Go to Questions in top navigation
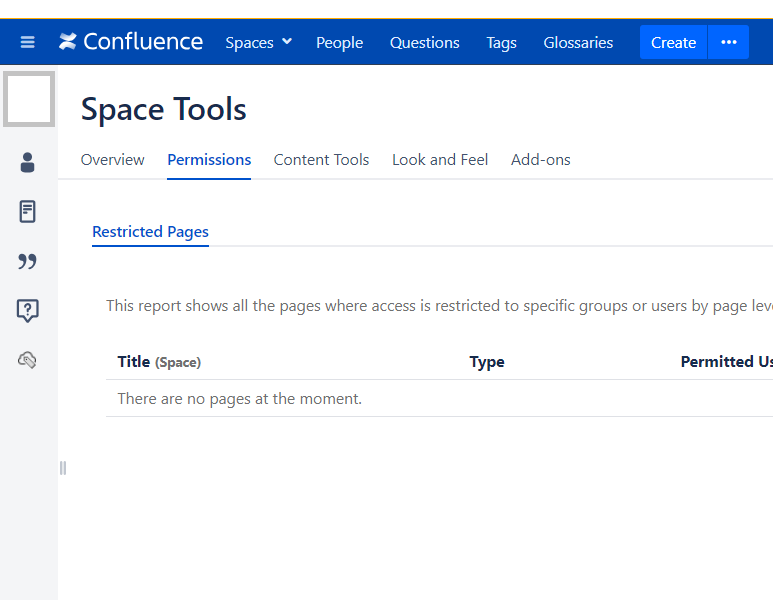The width and height of the screenshot is (773, 600). (x=424, y=42)
